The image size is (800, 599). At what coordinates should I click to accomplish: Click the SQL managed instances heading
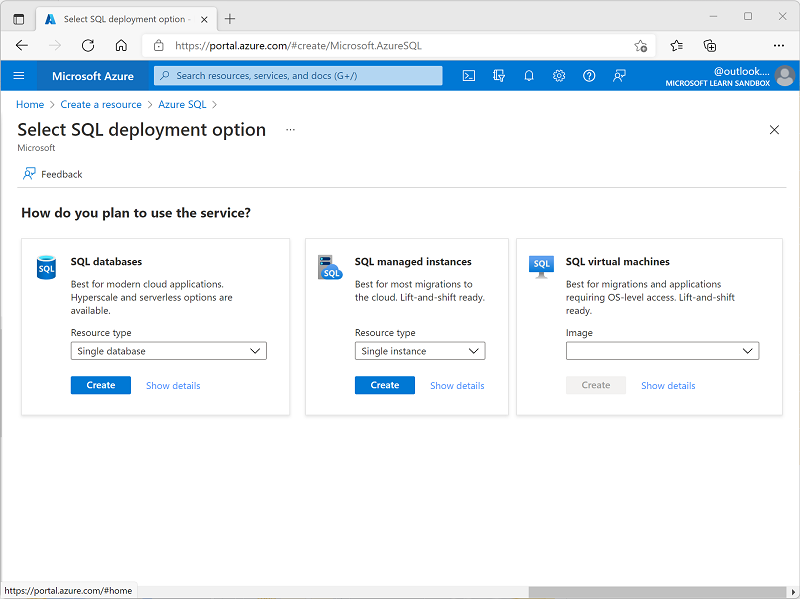pos(413,262)
